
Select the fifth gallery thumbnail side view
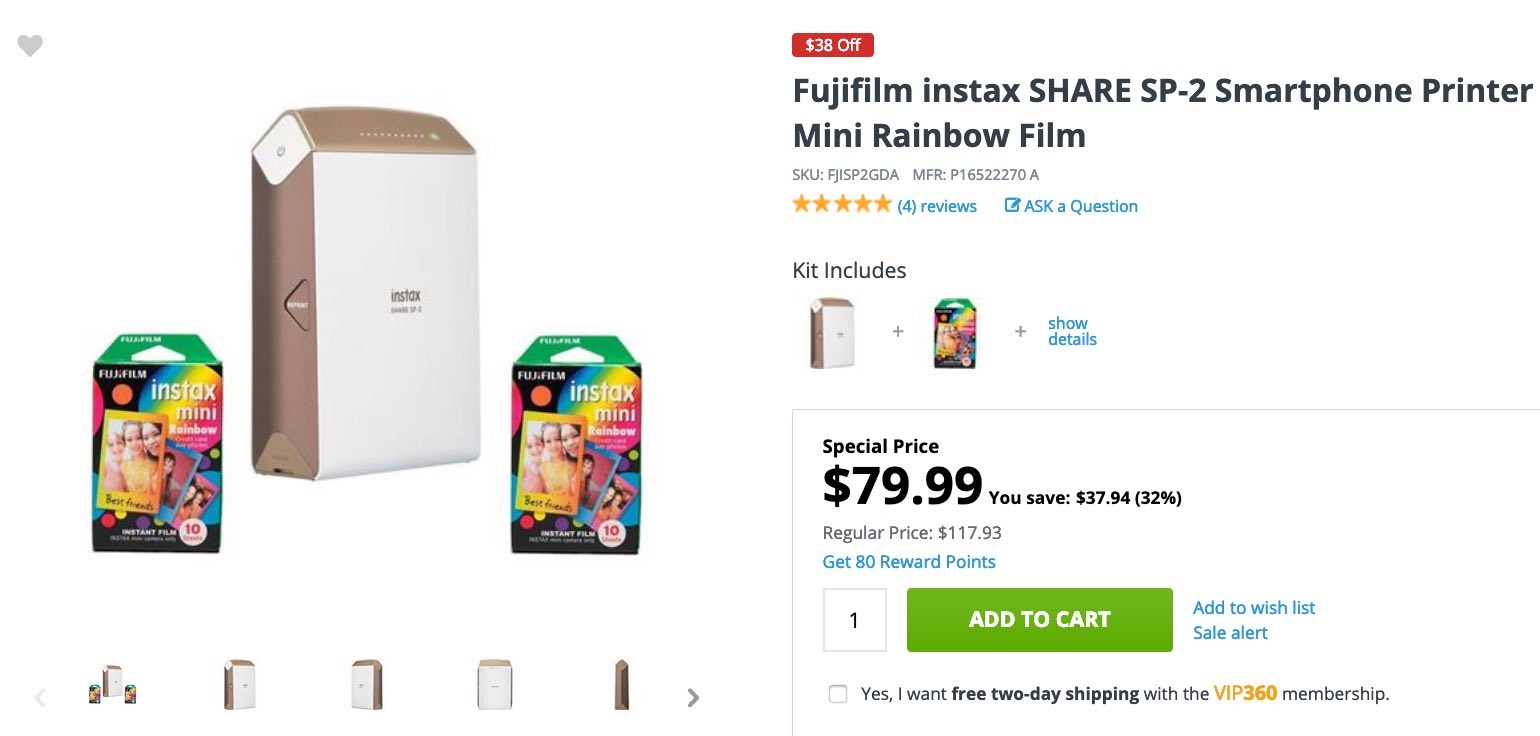click(621, 685)
